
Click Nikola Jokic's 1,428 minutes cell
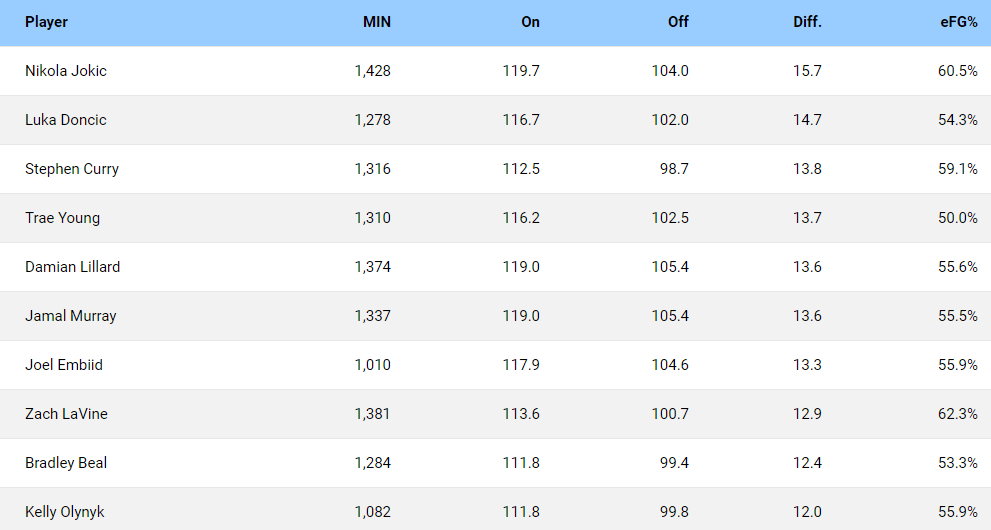(x=373, y=71)
